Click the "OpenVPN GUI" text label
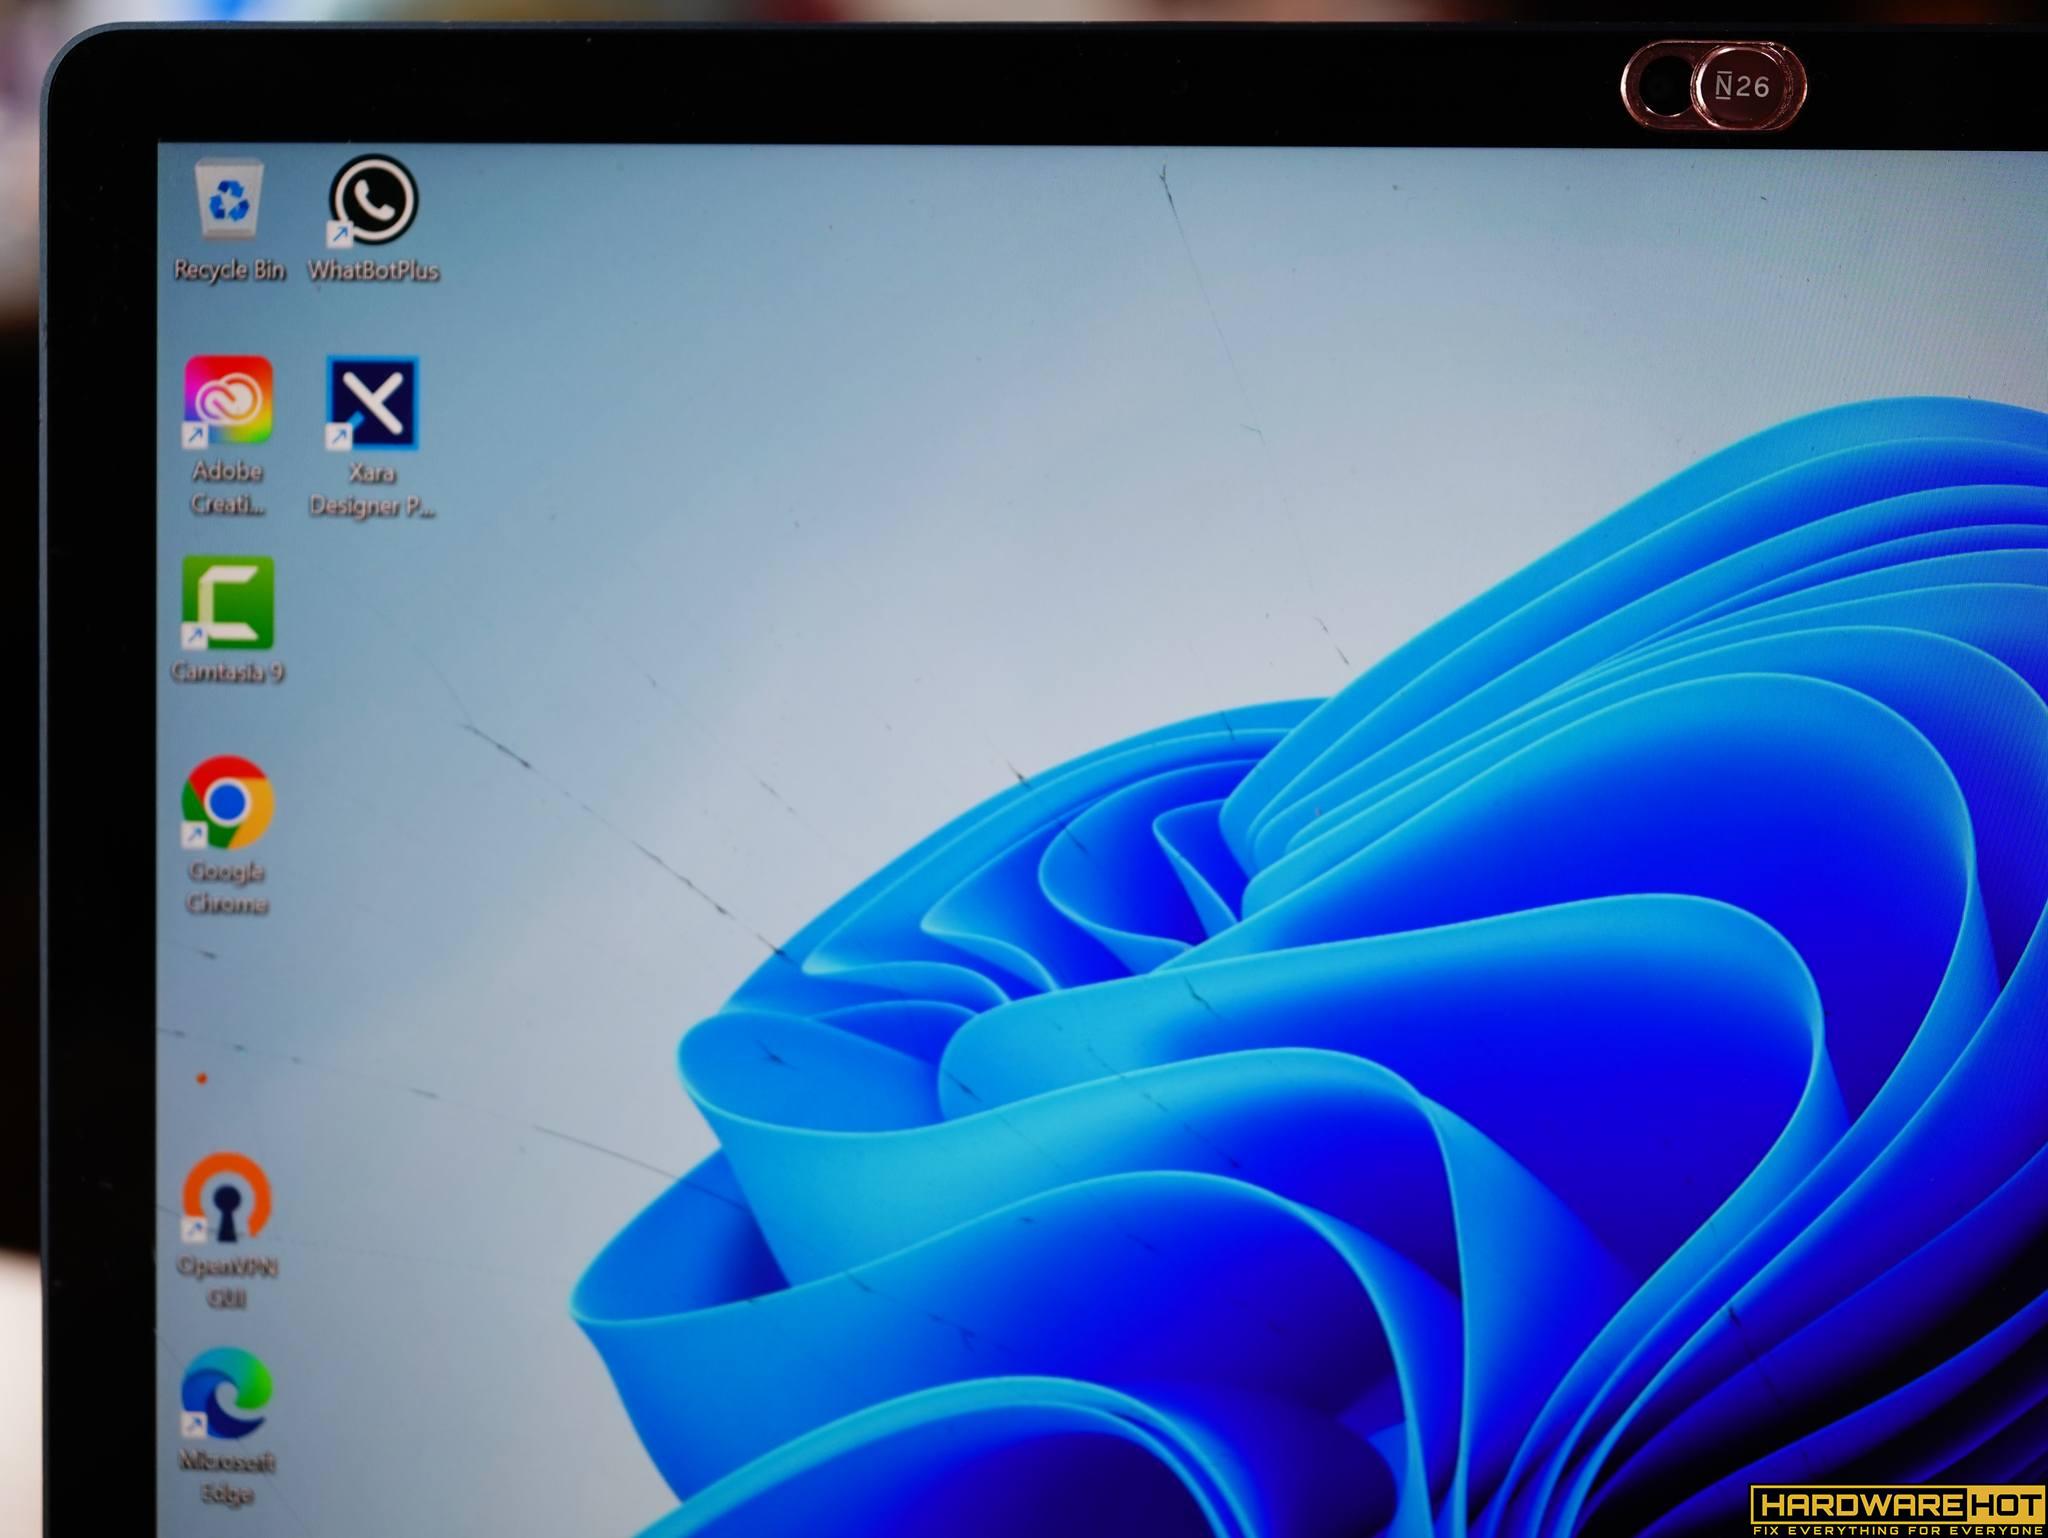 [x=227, y=1281]
